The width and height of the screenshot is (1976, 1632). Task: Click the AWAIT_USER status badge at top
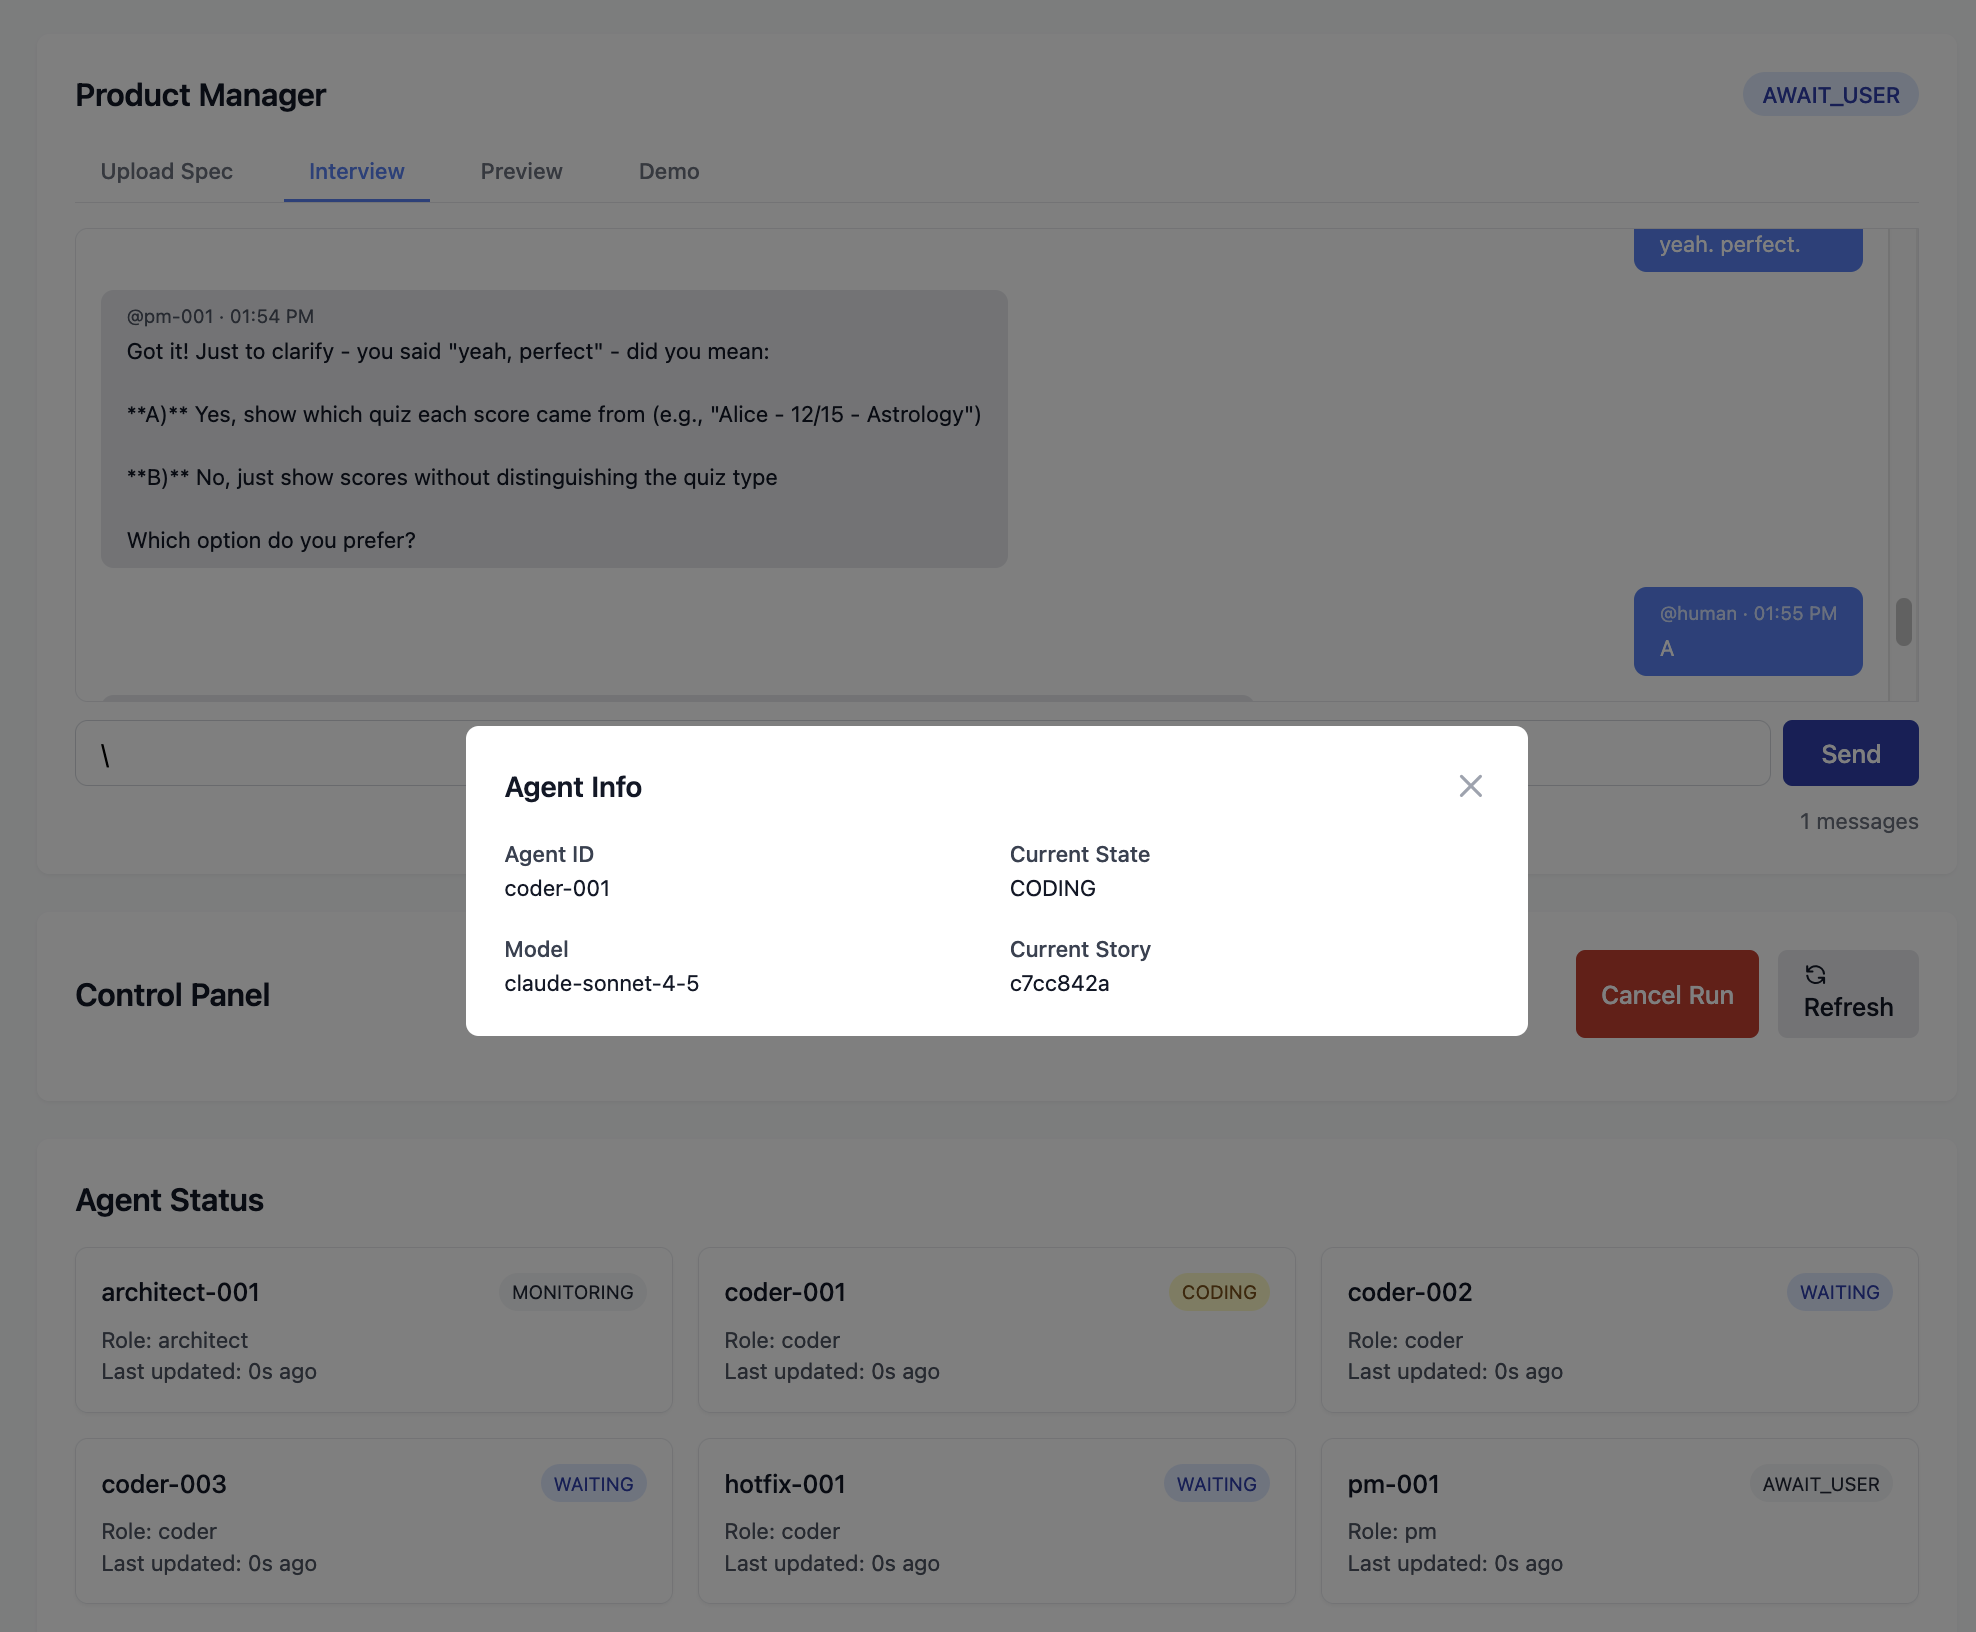[x=1830, y=95]
